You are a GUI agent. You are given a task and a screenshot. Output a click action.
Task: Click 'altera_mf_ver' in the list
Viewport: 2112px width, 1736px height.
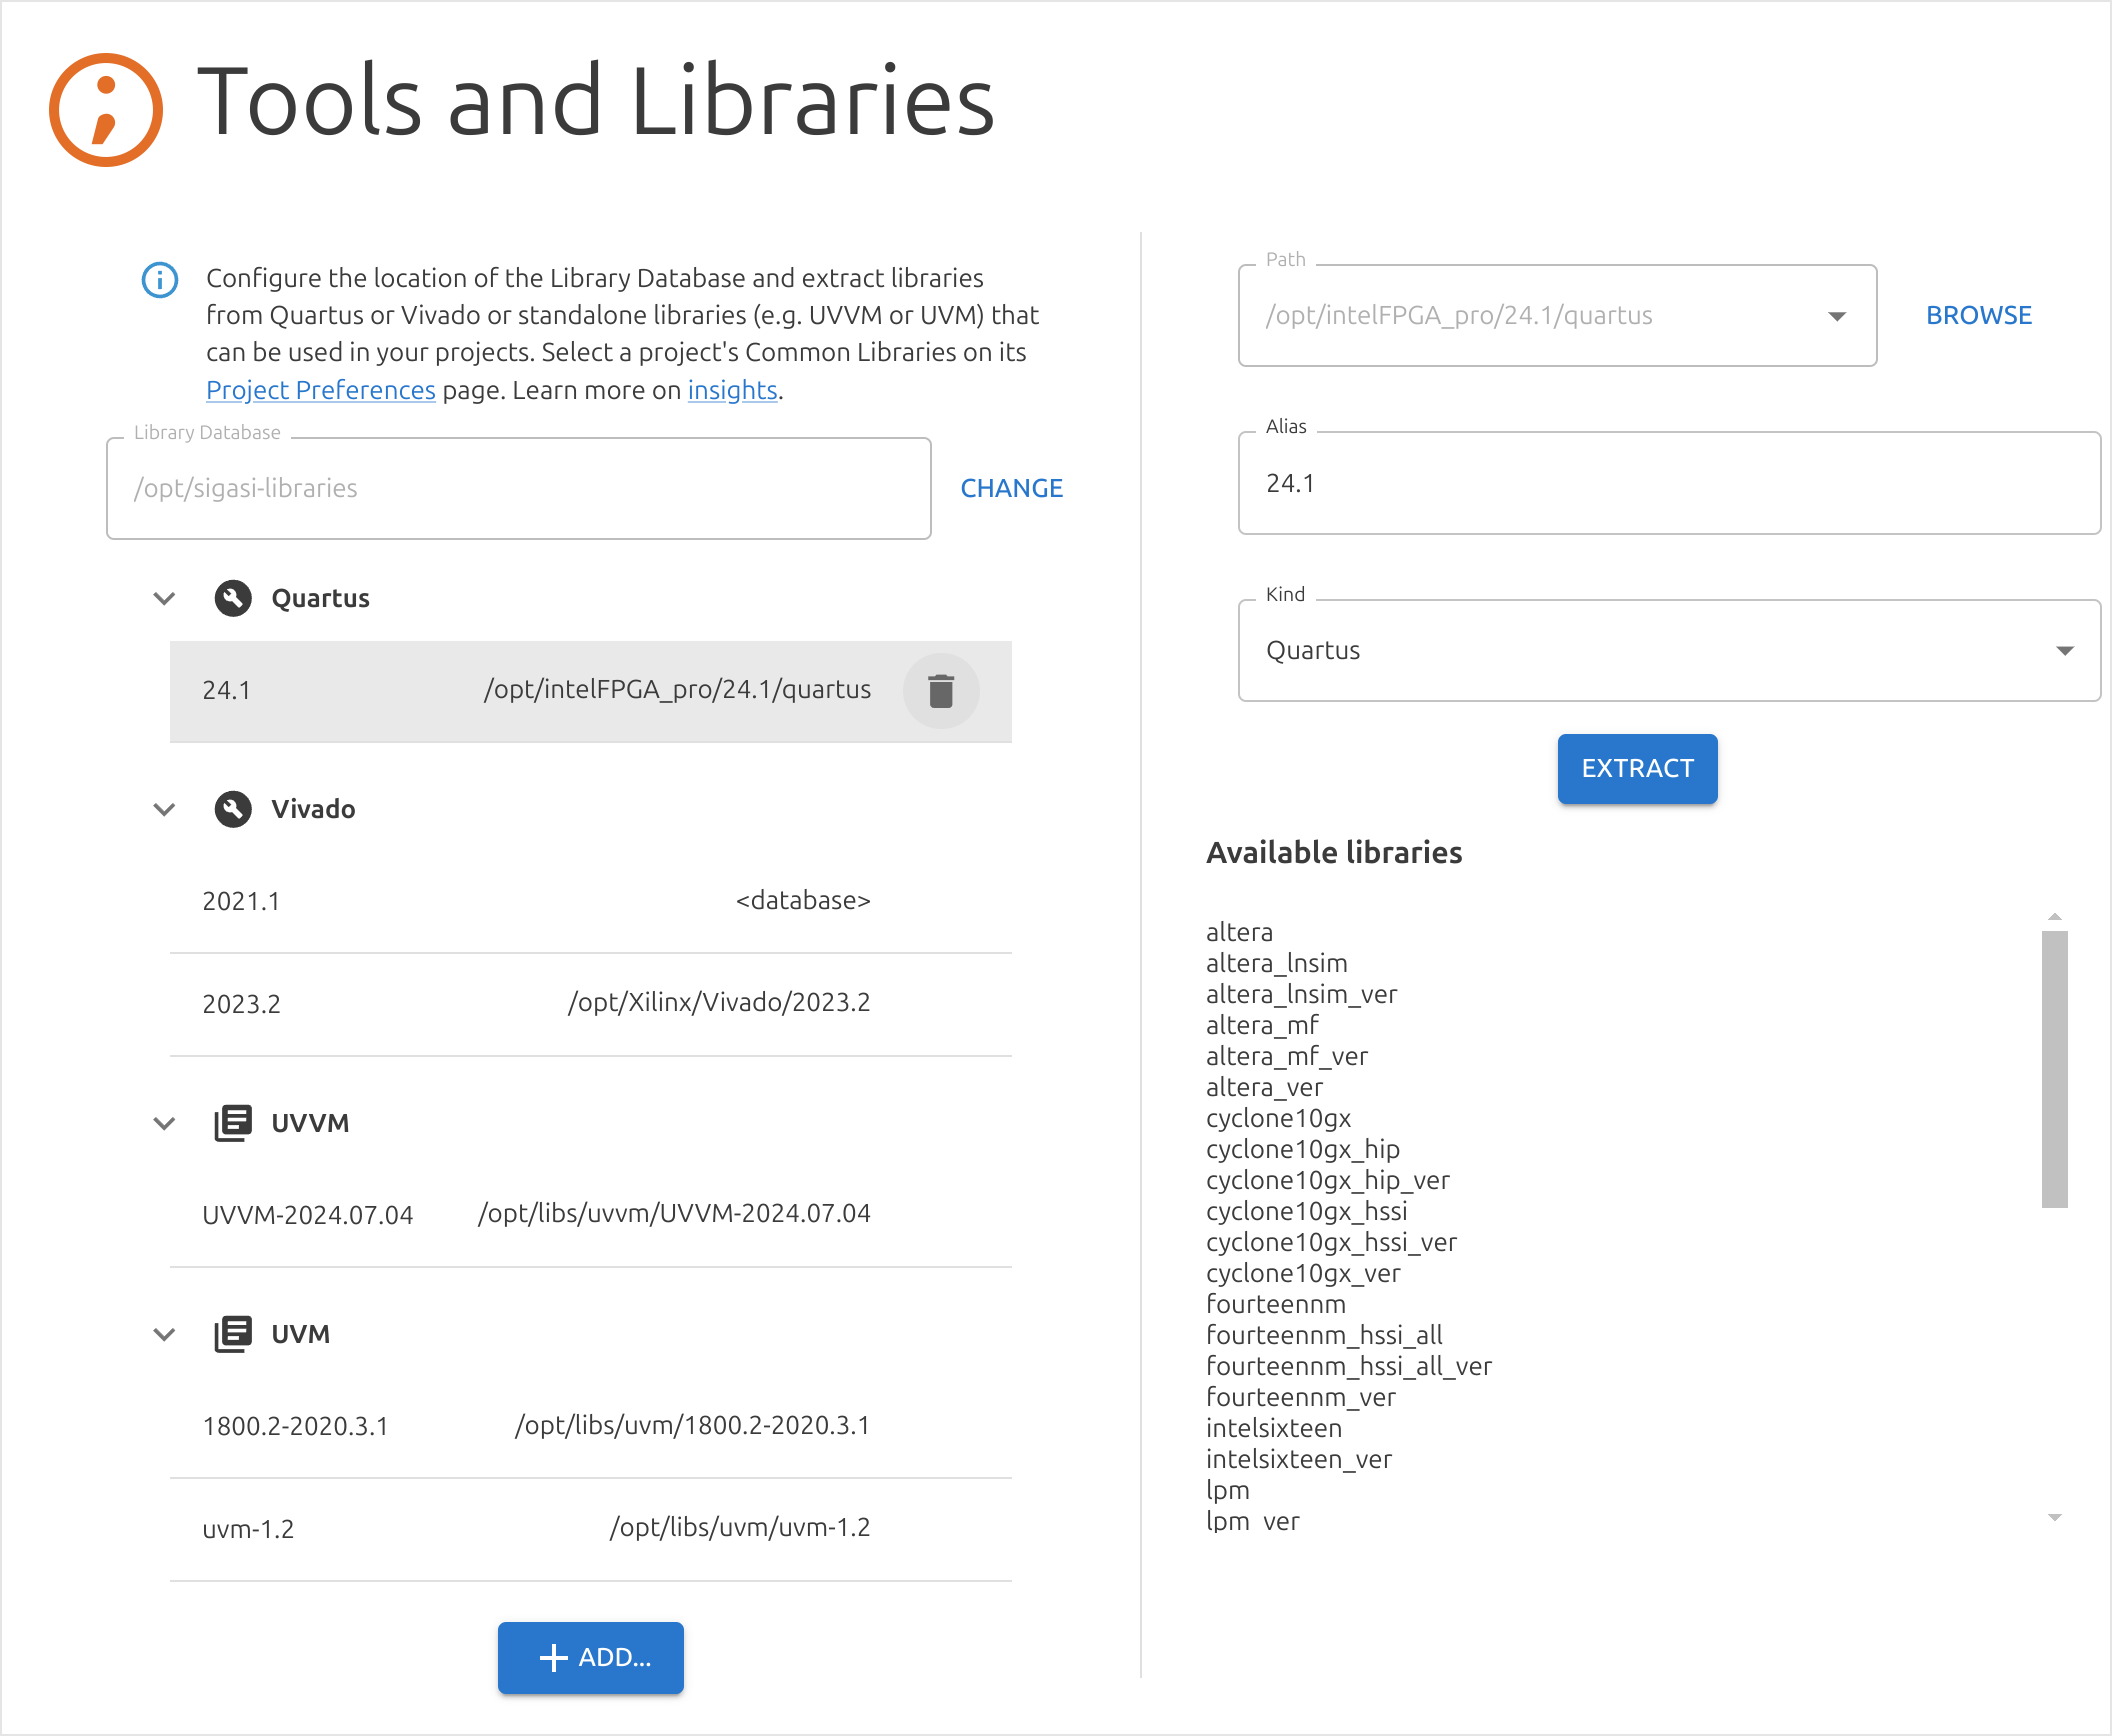(x=1286, y=1056)
